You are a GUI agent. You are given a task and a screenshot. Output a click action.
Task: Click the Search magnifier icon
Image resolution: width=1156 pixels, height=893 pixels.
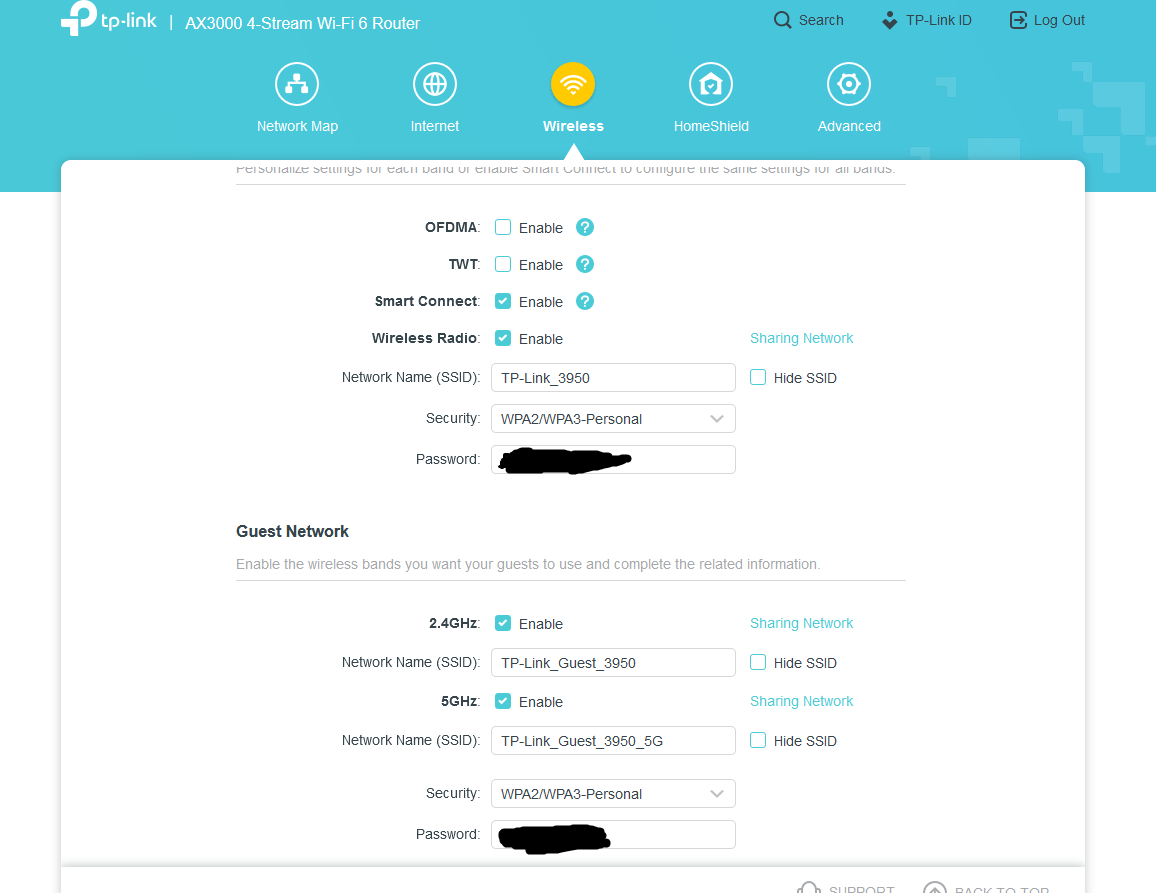[782, 20]
